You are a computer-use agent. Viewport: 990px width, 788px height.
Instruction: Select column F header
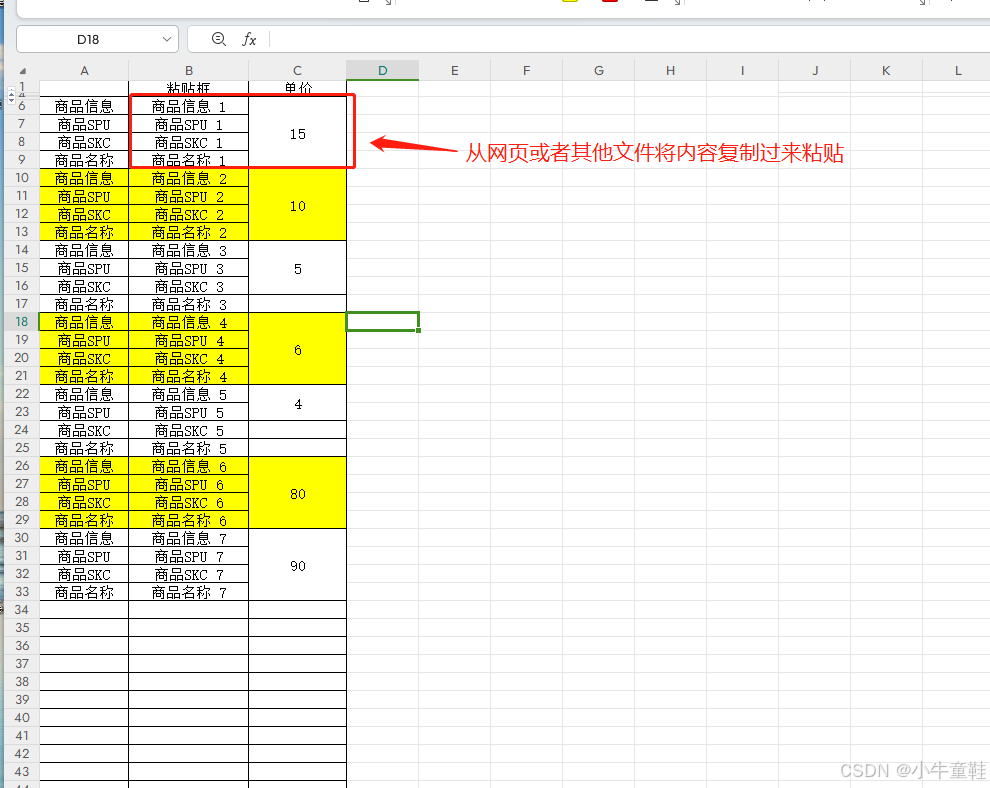[527, 71]
